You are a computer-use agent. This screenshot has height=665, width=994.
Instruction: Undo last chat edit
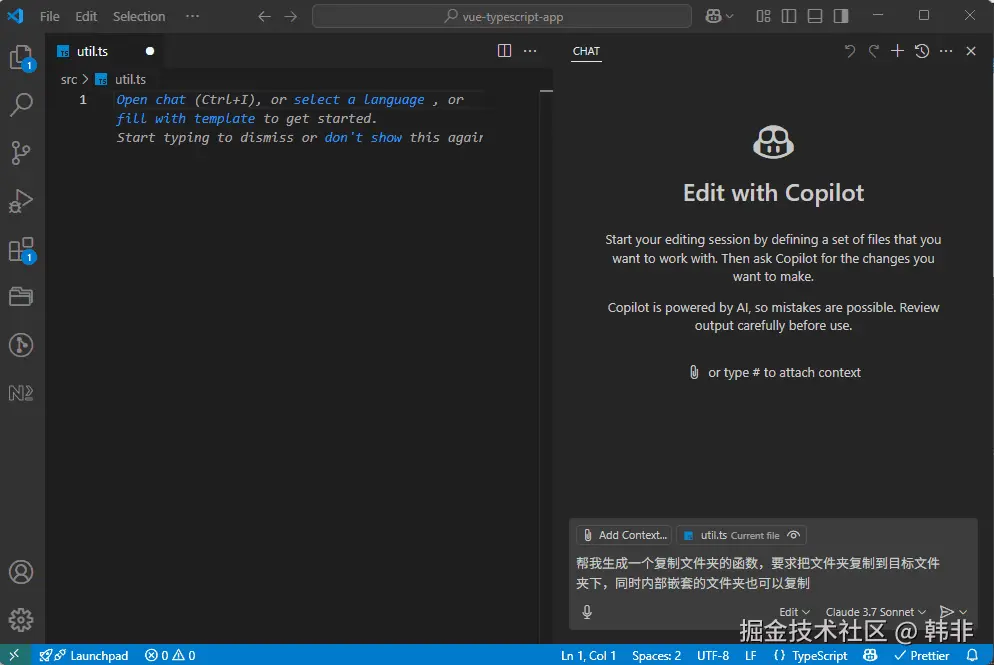(849, 51)
